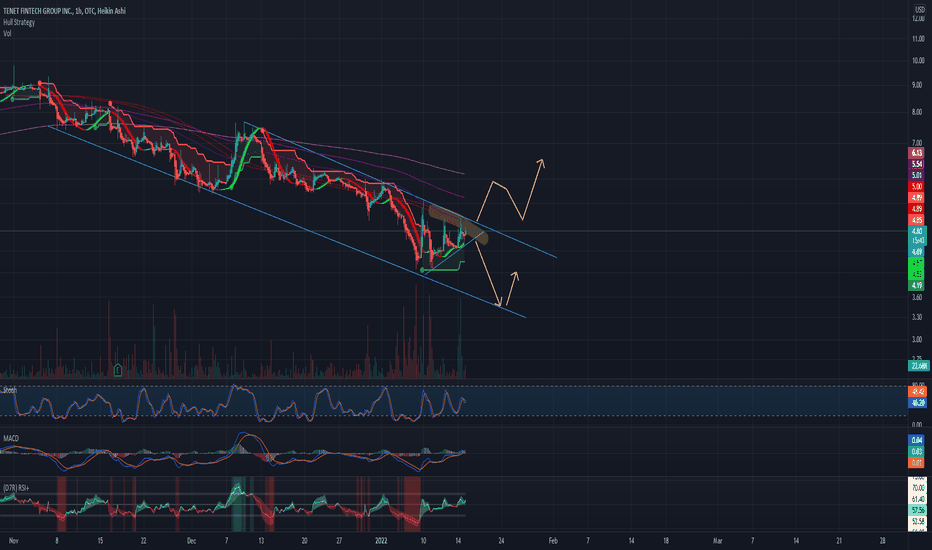932x550 pixels.
Task: Click the Dec date on the time axis
Action: point(191,541)
